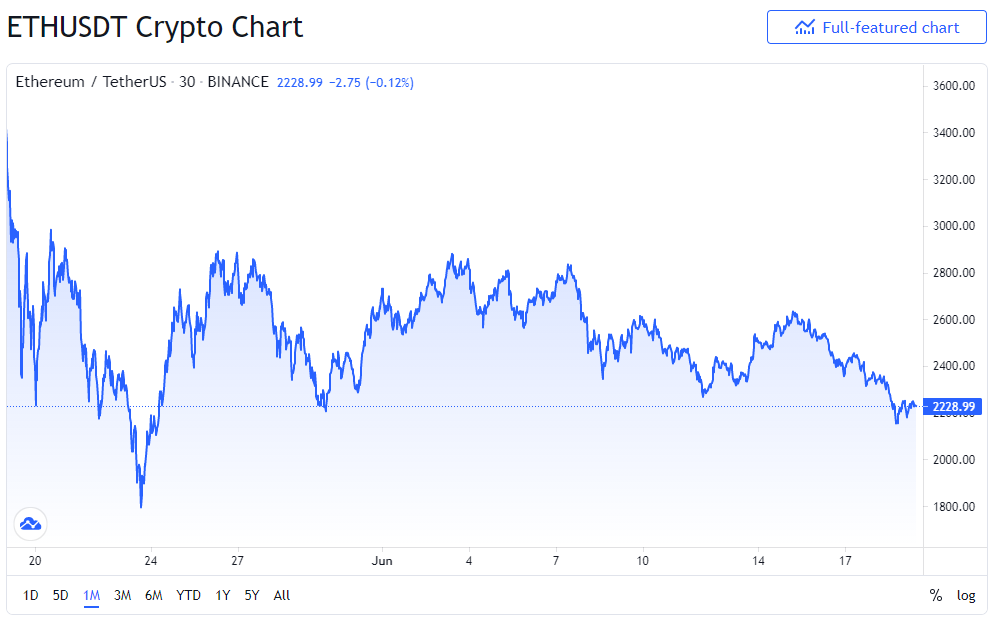
Task: Click chart icon in Full-featured chart button
Action: [x=805, y=28]
